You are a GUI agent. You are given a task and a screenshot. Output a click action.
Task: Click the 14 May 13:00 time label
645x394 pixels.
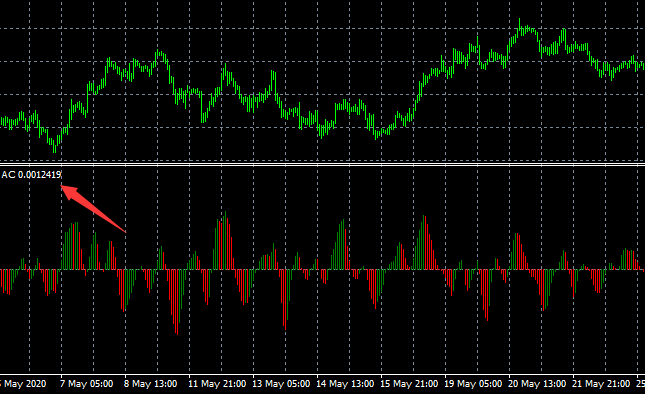[x=345, y=384]
